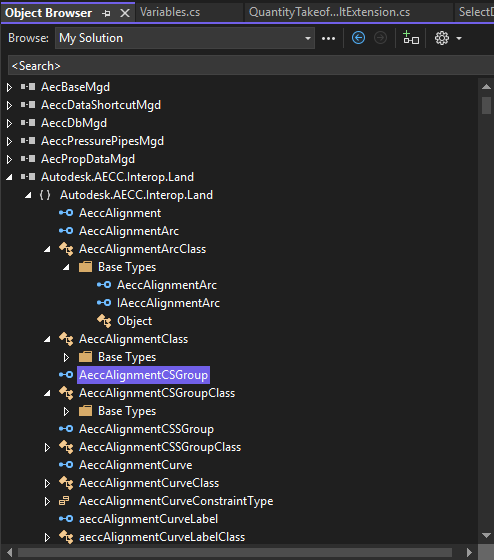Click the class icon beside AeccAlignmentCurveClass

click(x=66, y=483)
